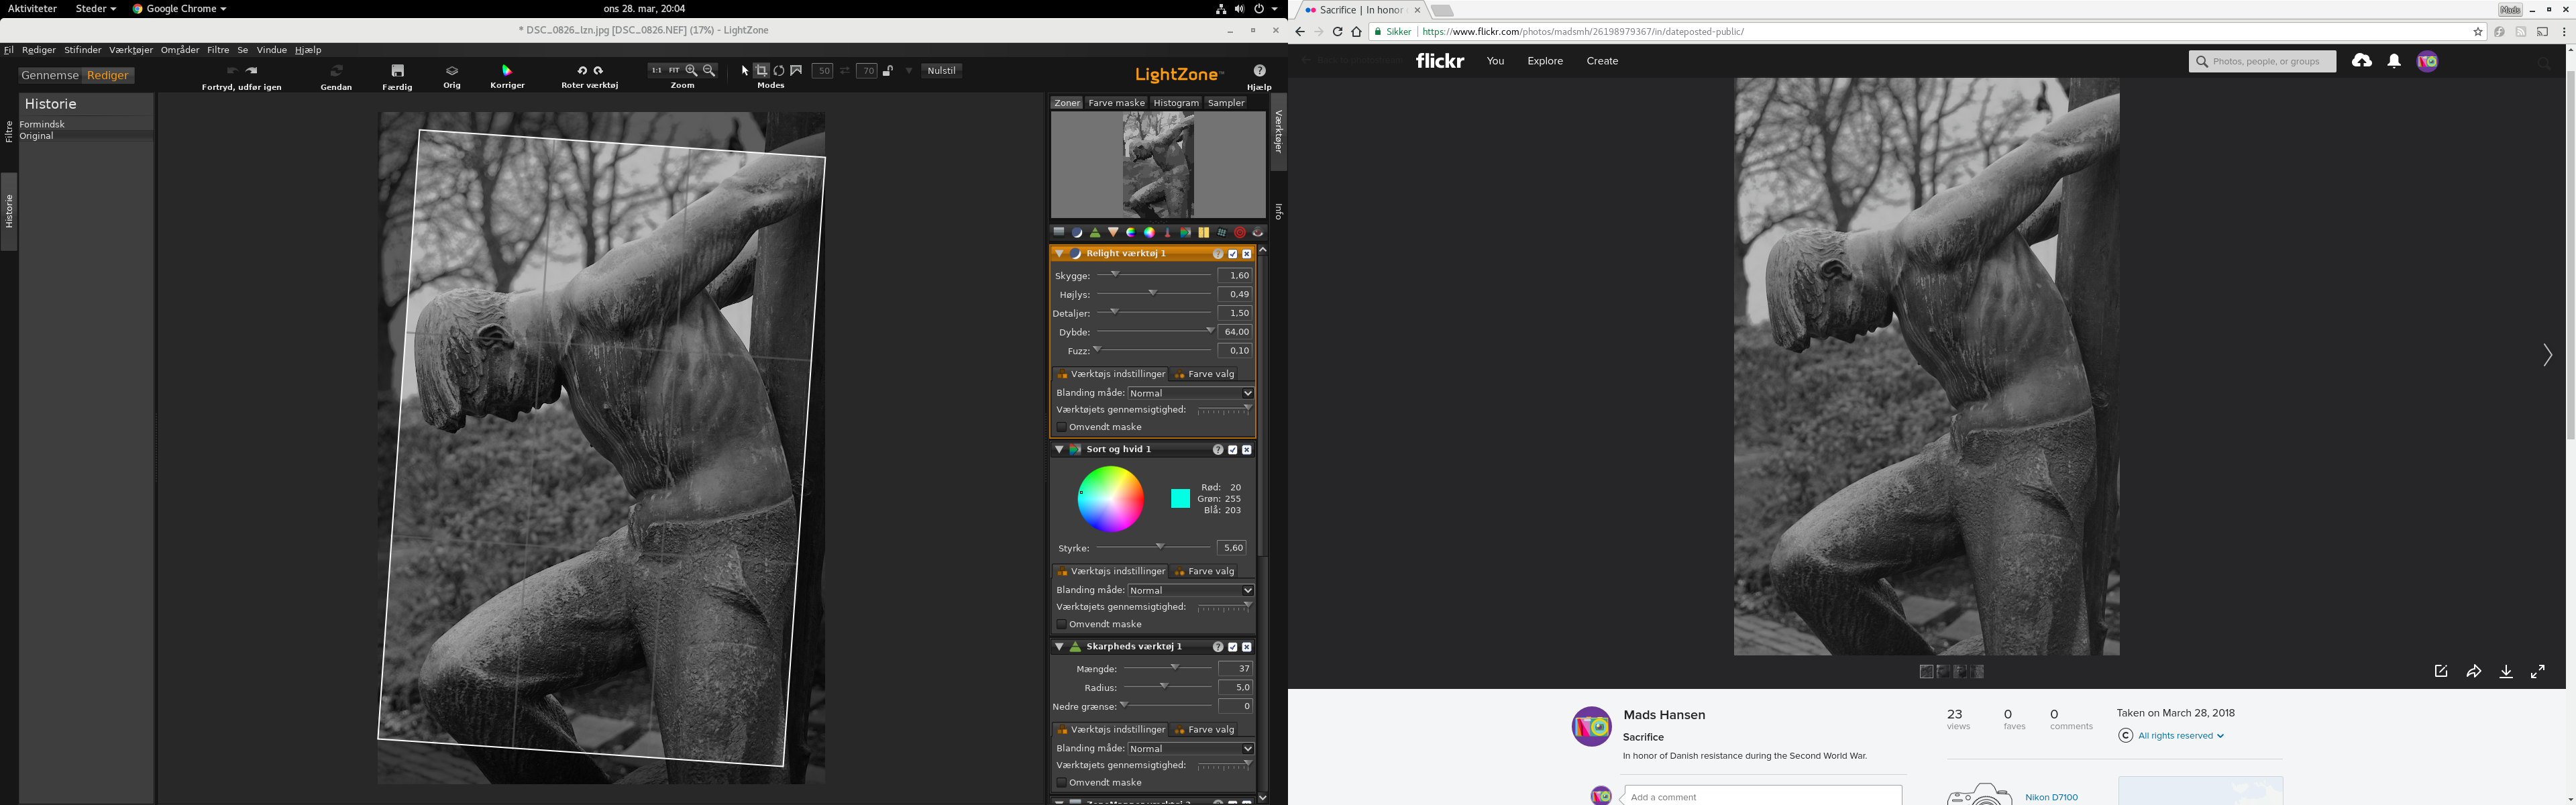The width and height of the screenshot is (2576, 805).
Task: Click the crop width field showing 50
Action: 823,71
